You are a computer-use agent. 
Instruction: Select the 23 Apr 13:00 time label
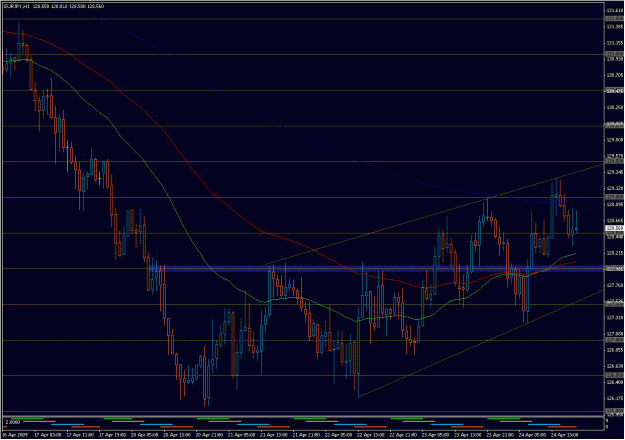(x=467, y=434)
